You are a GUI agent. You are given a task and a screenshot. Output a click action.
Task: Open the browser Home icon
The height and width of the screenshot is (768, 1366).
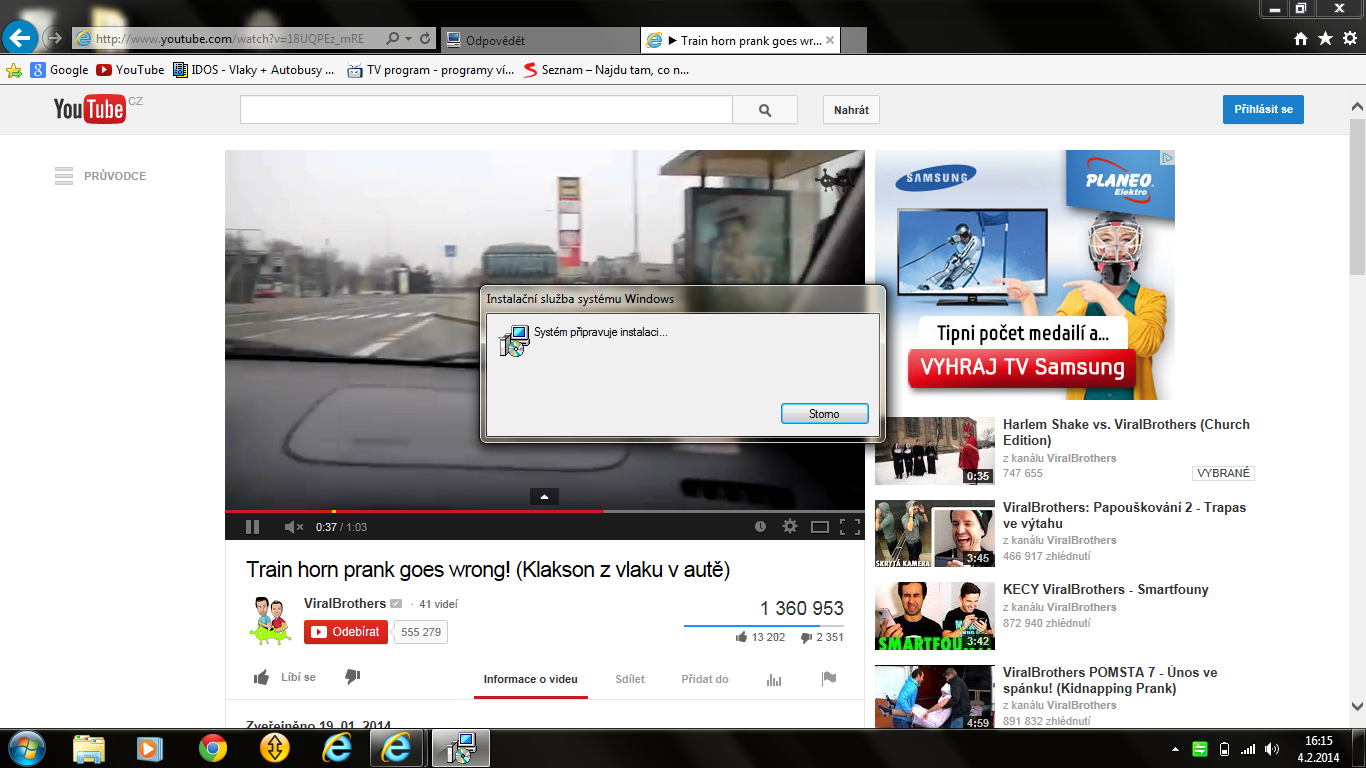tap(1301, 39)
